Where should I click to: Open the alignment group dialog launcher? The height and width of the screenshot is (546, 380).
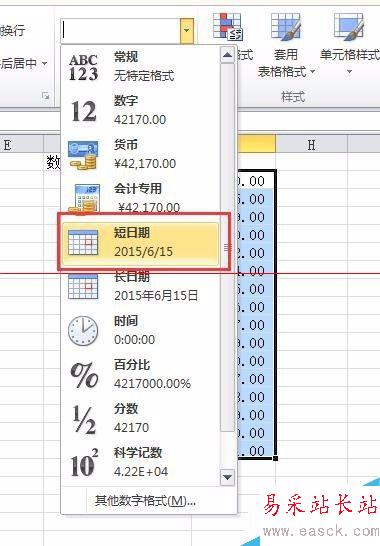[x=45, y=96]
